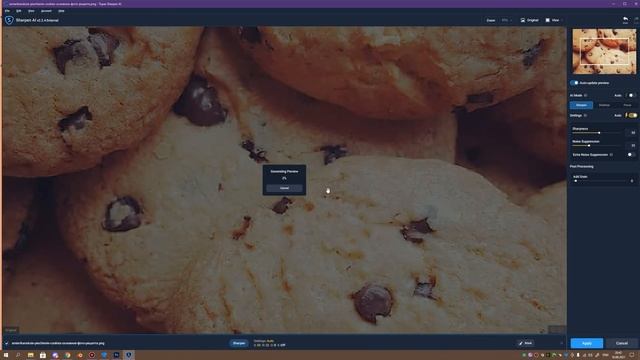Toggle Settings Auto switch
Screen dimensions: 640x360
[632, 116]
